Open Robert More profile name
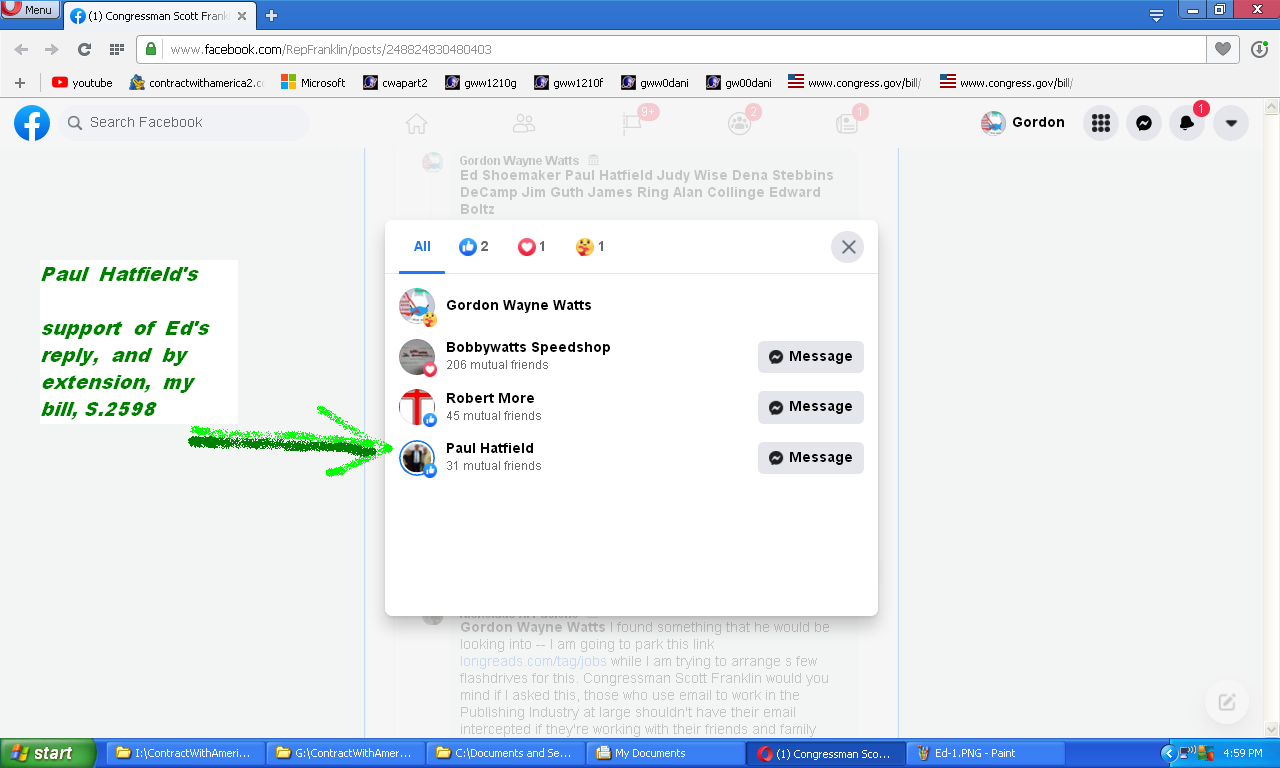 coord(490,398)
